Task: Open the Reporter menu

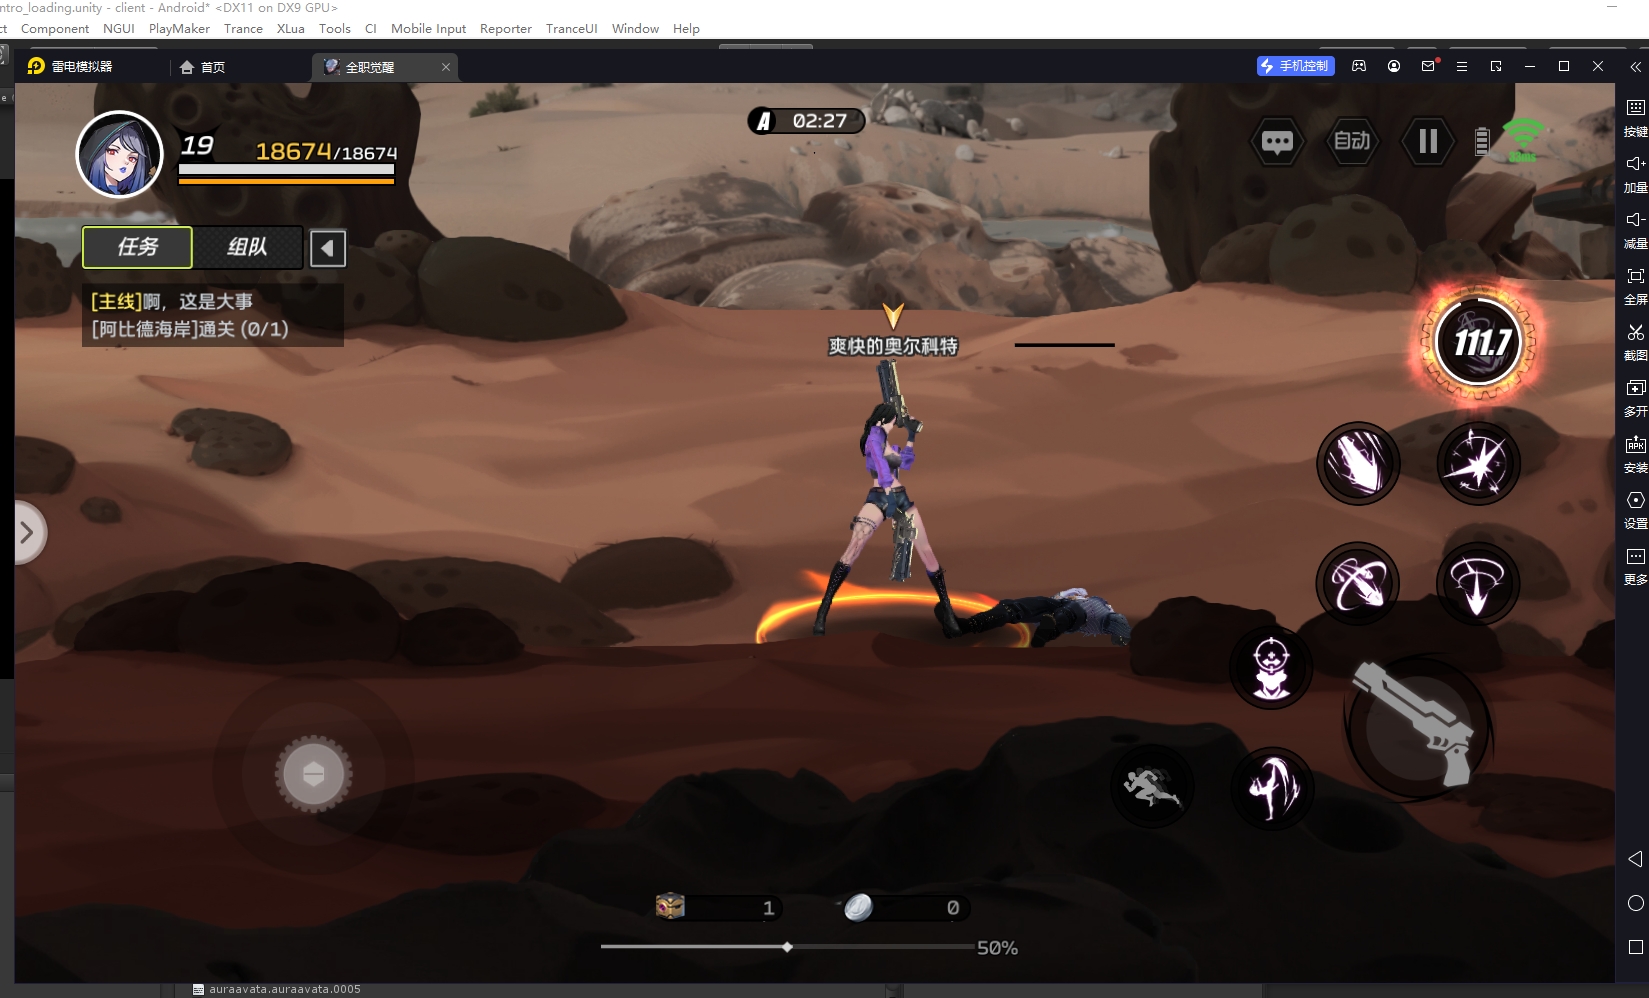Action: tap(506, 28)
